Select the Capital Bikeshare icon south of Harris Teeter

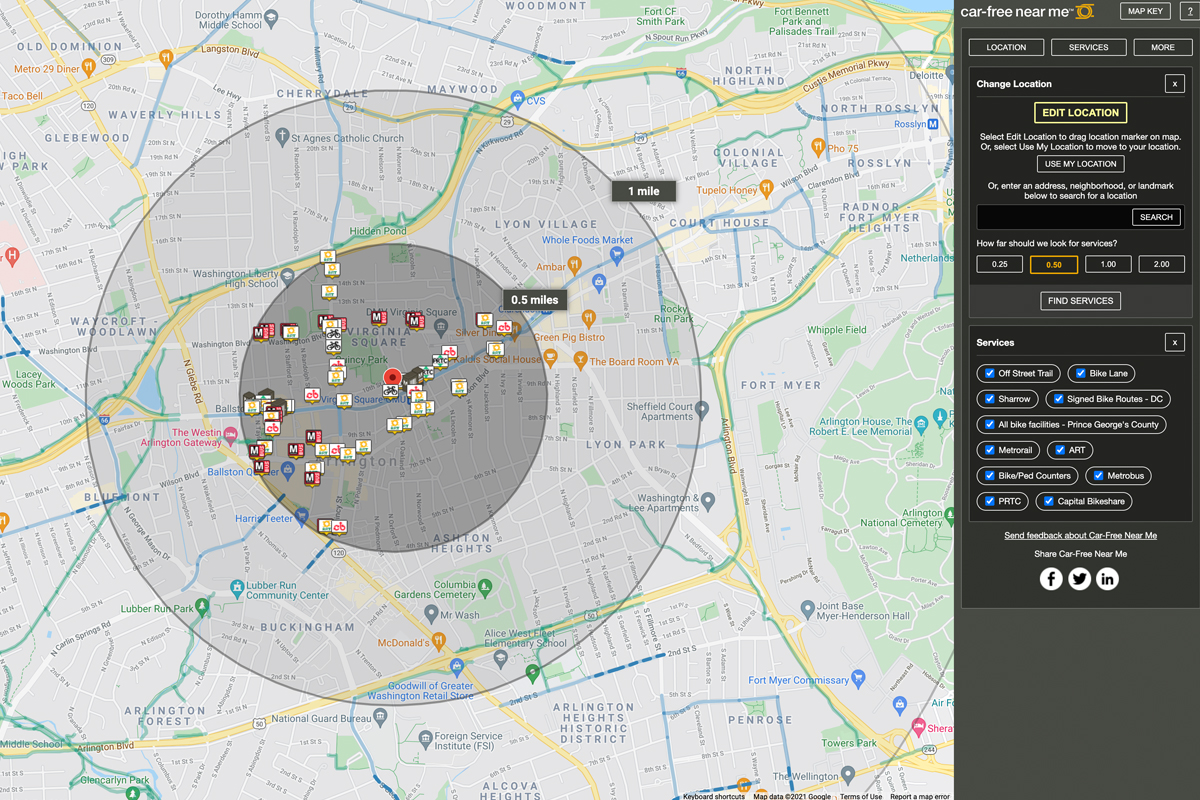click(339, 526)
